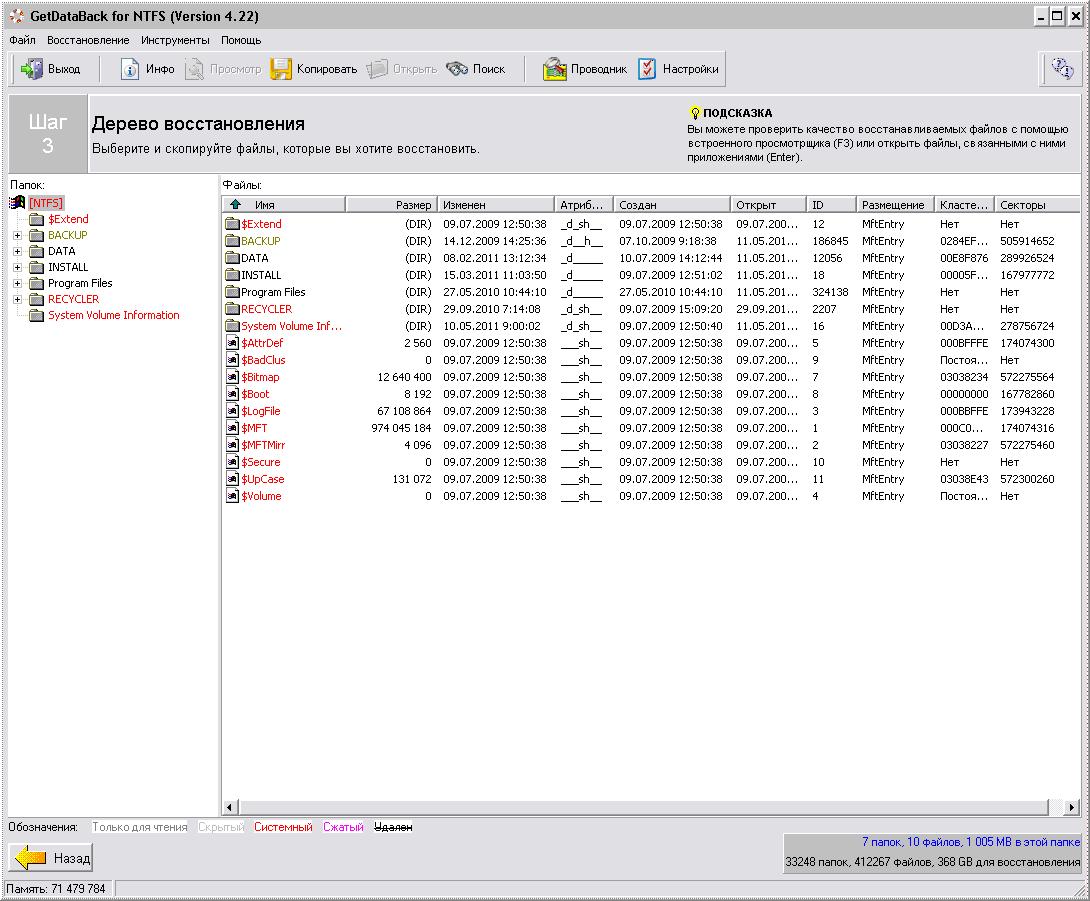Select the $BadClus file icon in list
This screenshot has width=1090, height=901.
(233, 360)
